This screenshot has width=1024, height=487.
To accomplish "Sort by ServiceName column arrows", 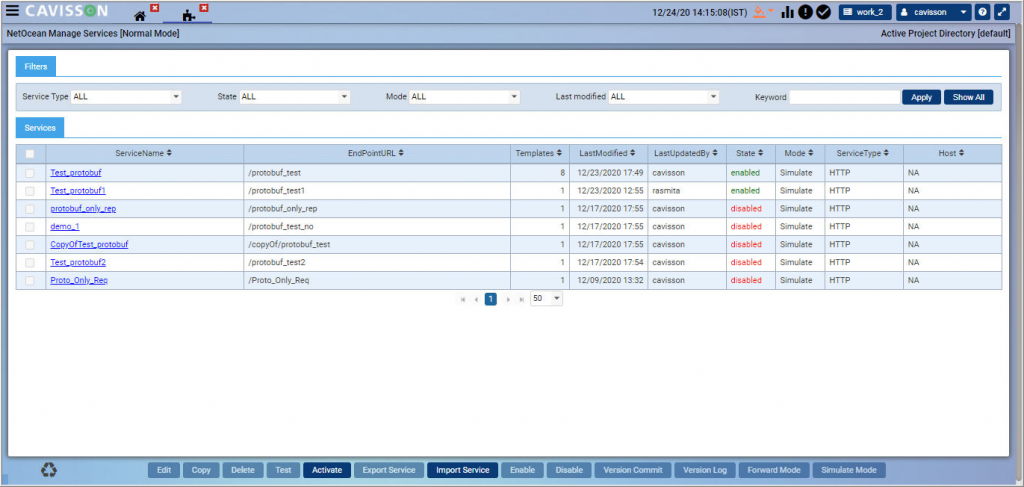I will tap(169, 153).
